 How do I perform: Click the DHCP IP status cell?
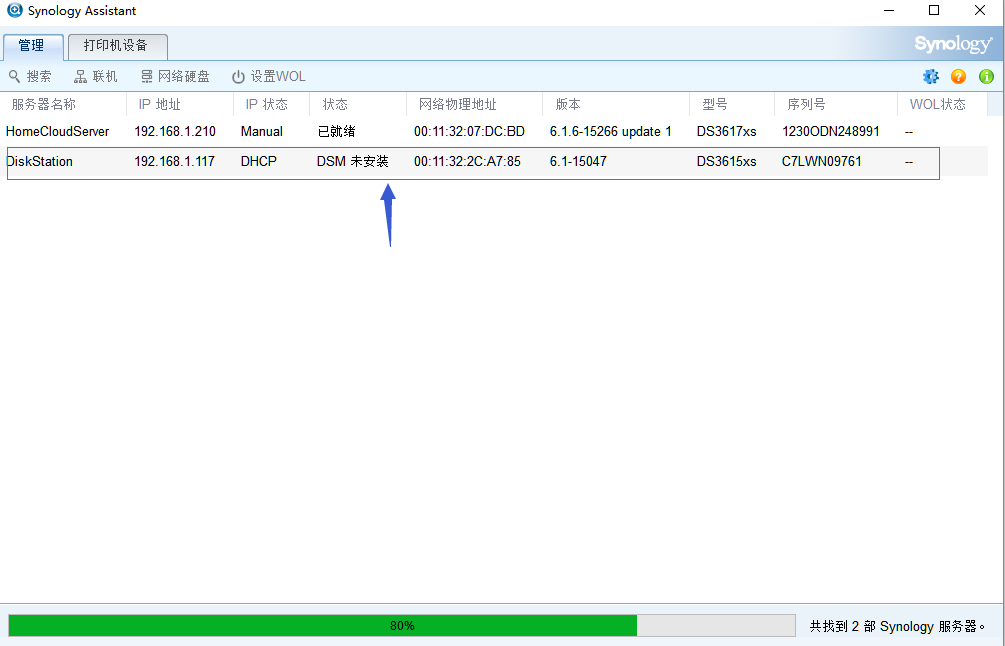258,162
